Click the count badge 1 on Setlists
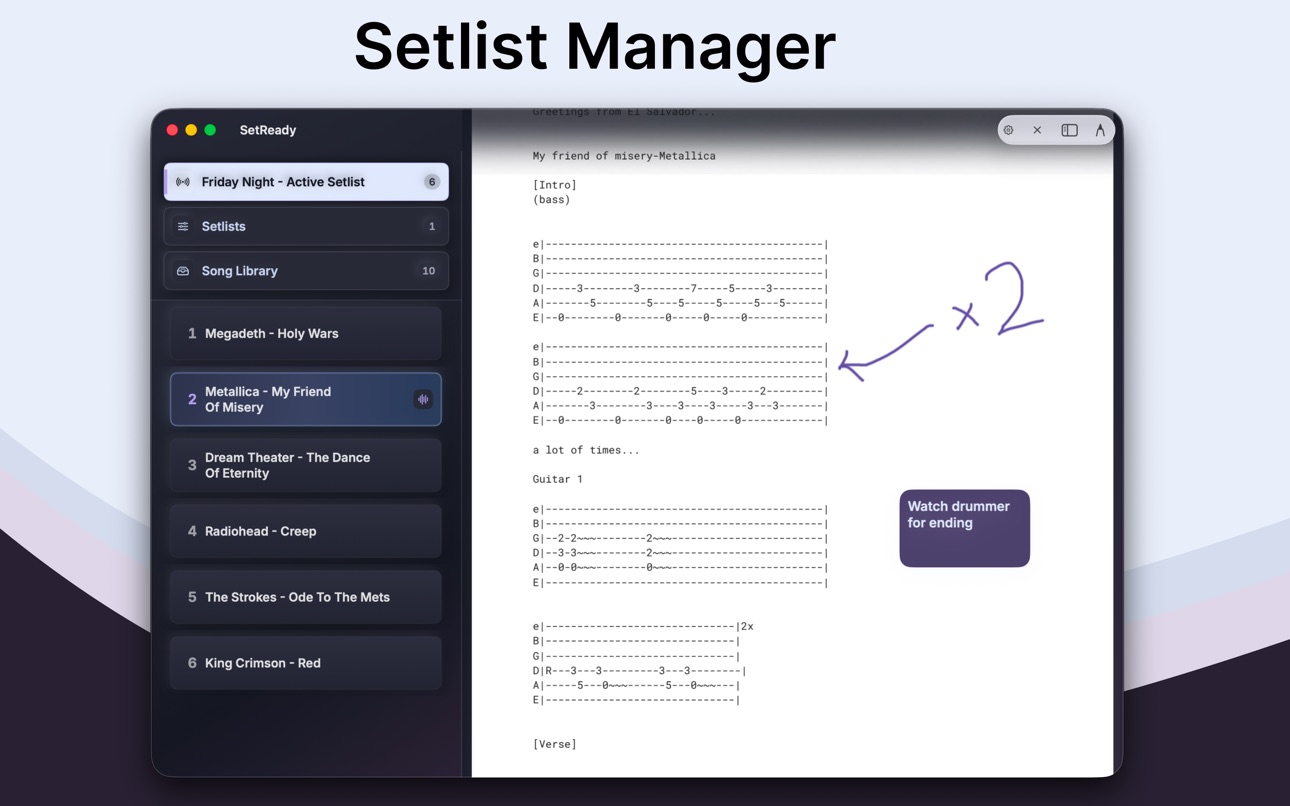Viewport: 1290px width, 806px height. pos(432,227)
